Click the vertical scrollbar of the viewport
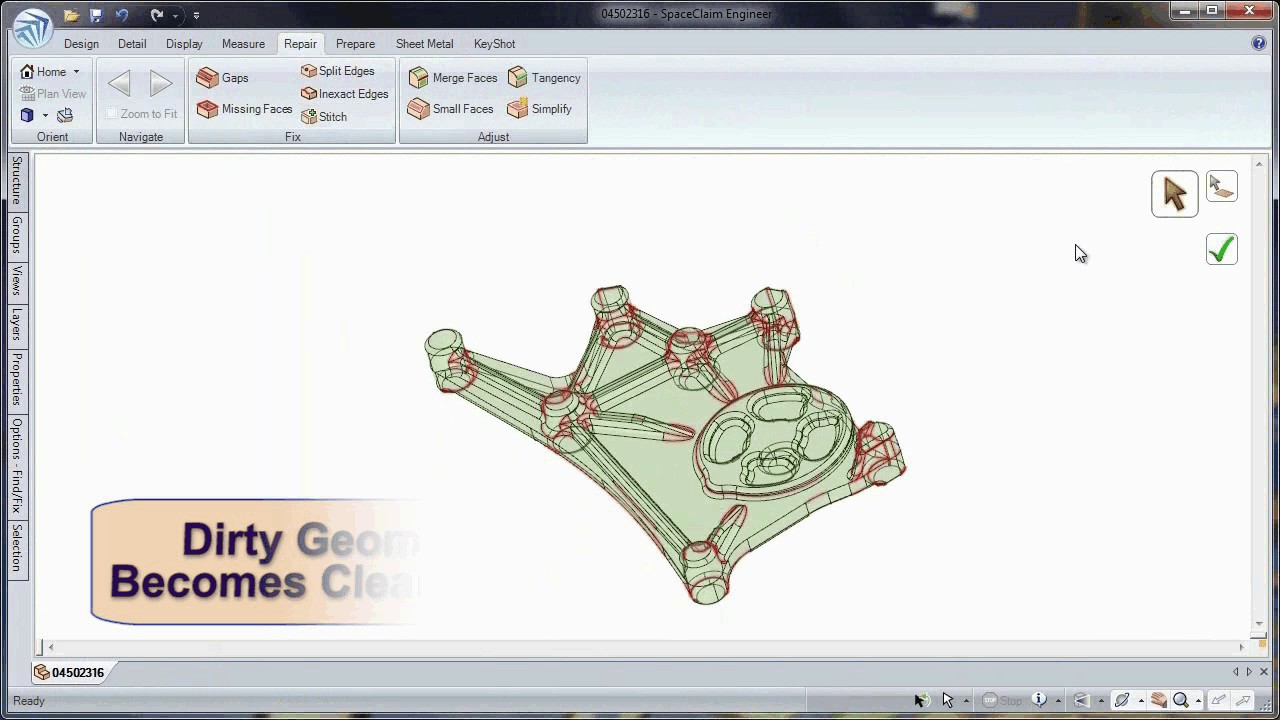 [x=1260, y=393]
